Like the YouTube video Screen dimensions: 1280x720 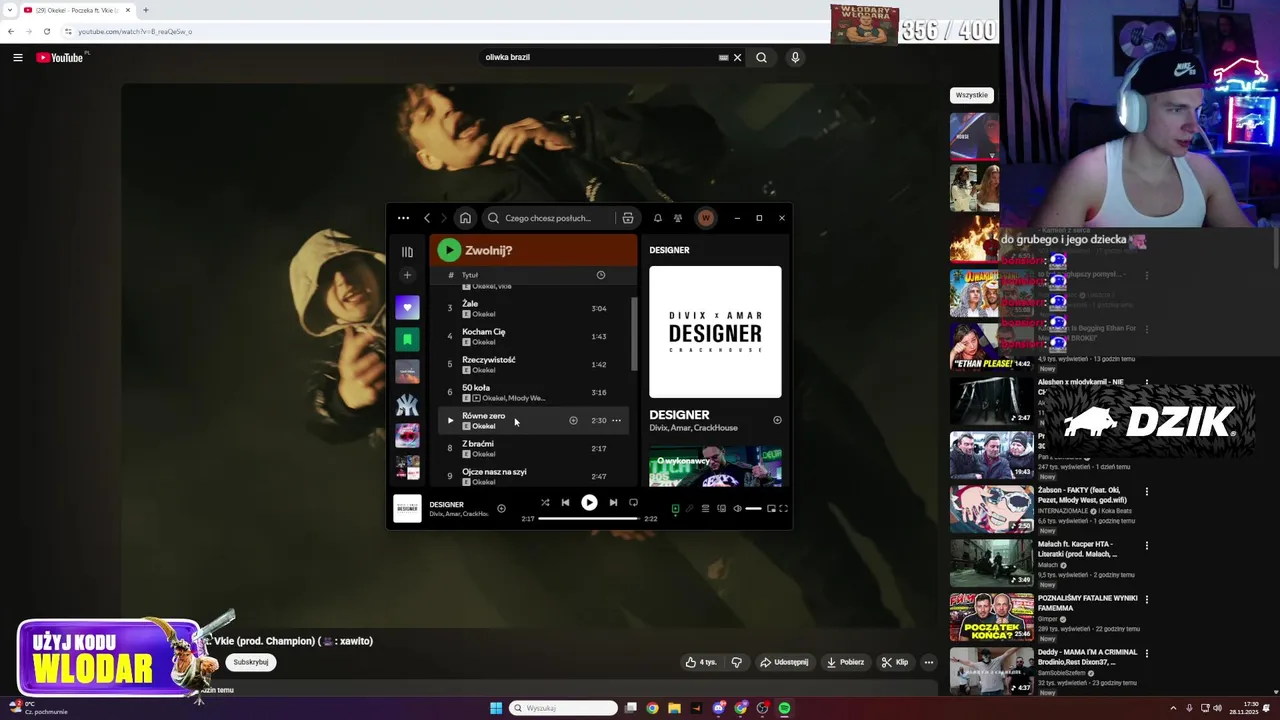701,662
